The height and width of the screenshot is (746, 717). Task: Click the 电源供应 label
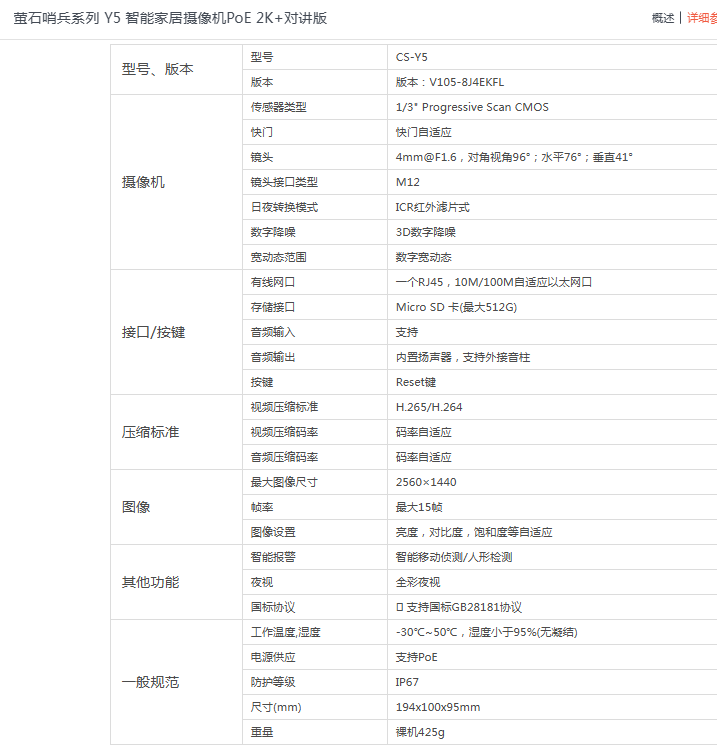(x=273, y=657)
